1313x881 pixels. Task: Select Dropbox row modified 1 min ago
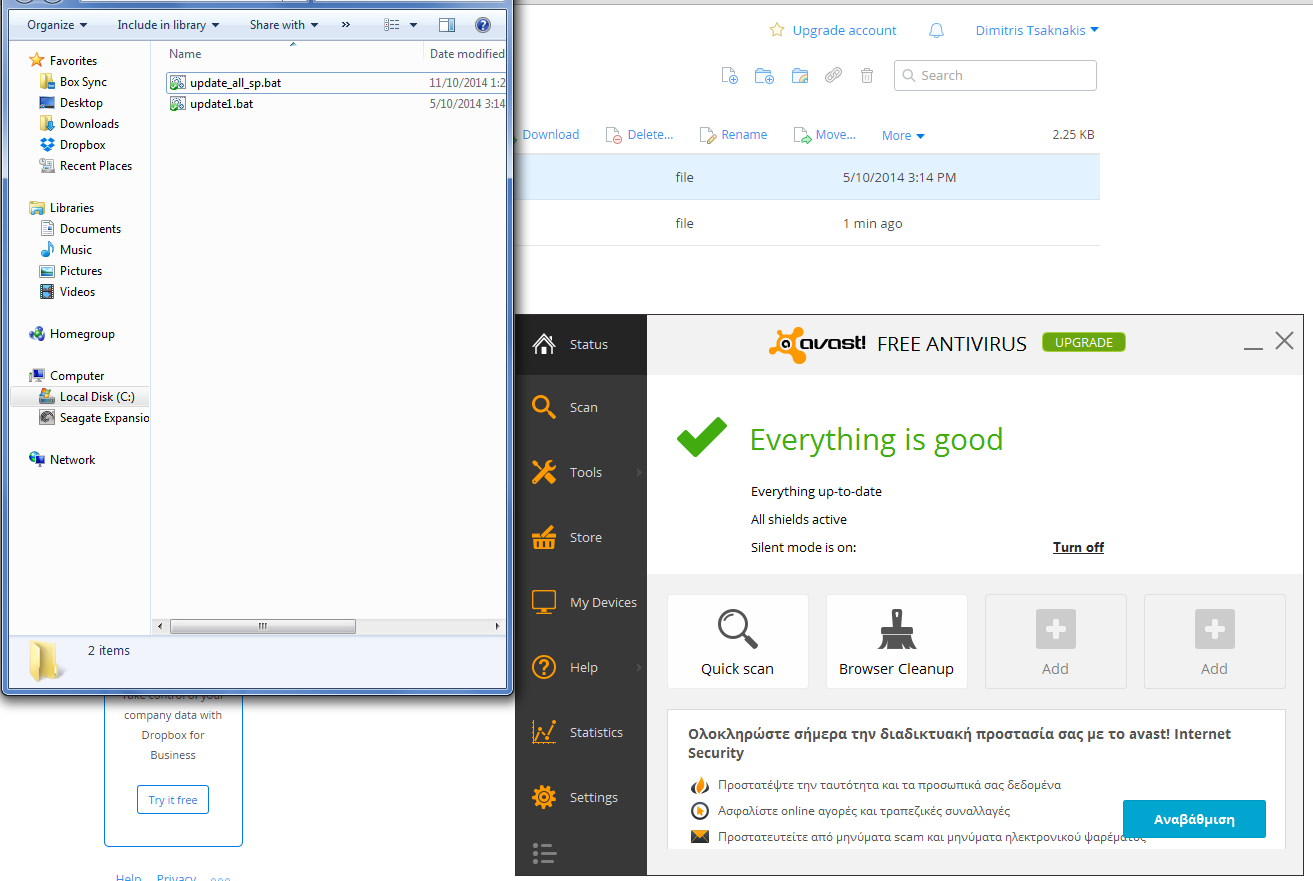pos(805,223)
